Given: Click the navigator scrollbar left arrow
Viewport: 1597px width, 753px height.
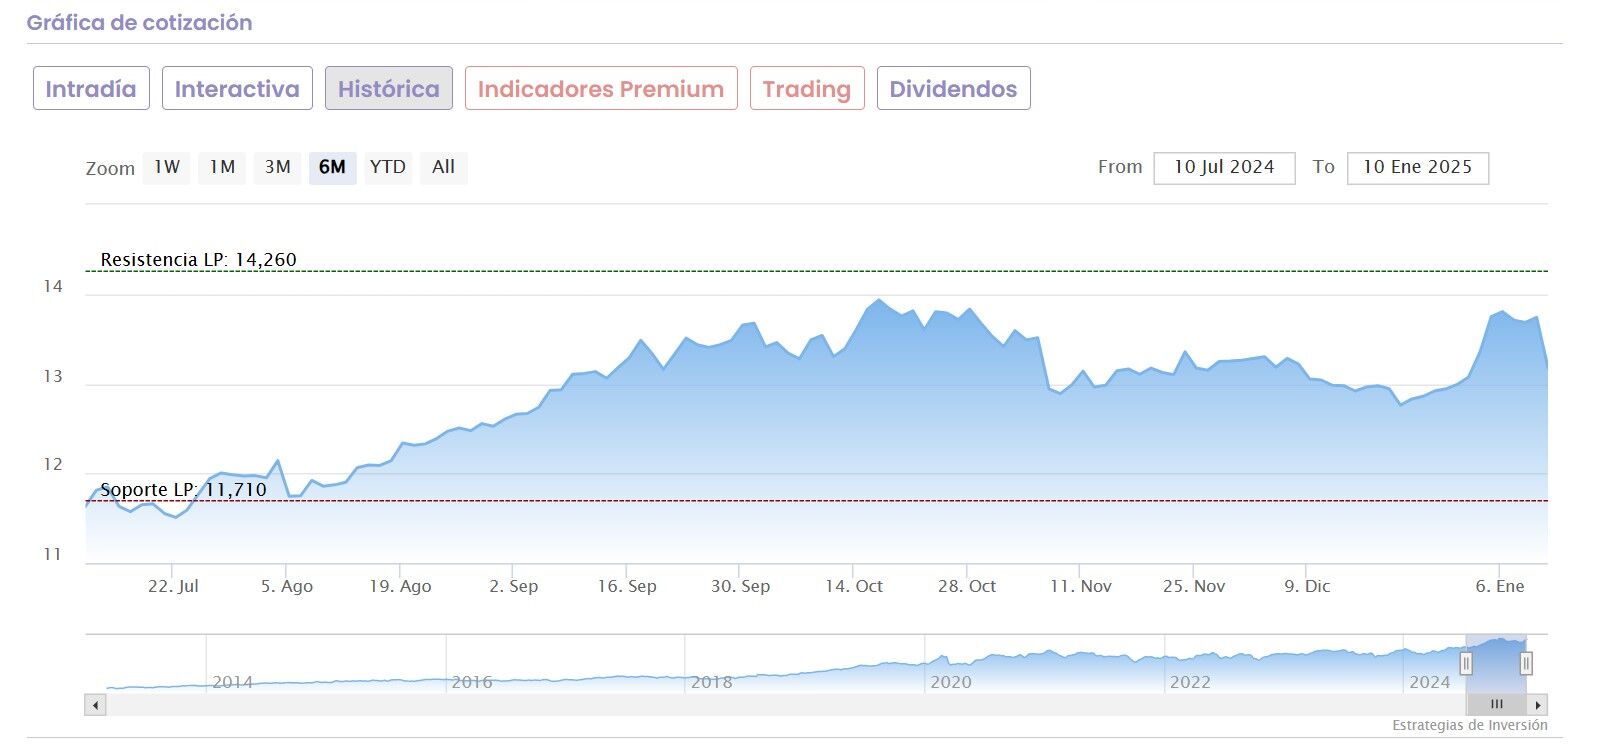Looking at the screenshot, I should (x=95, y=705).
